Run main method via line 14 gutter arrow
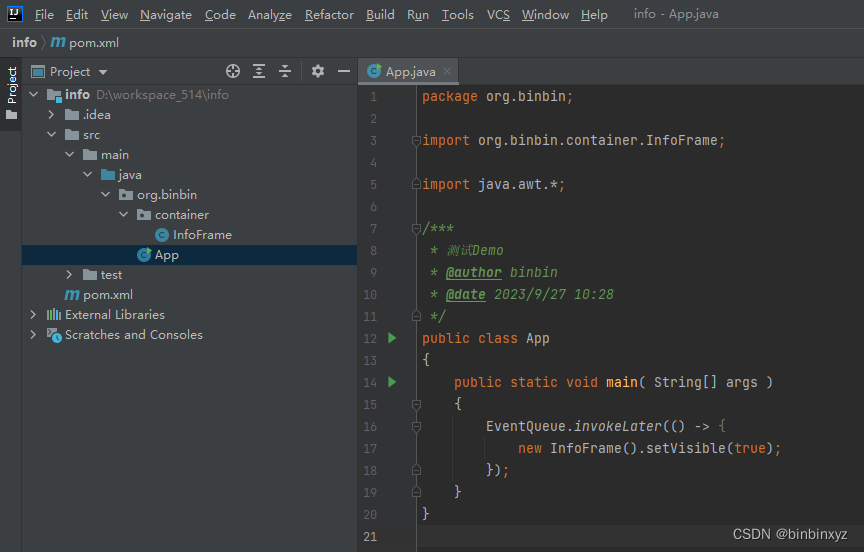Viewport: 864px width, 552px height. click(x=392, y=382)
